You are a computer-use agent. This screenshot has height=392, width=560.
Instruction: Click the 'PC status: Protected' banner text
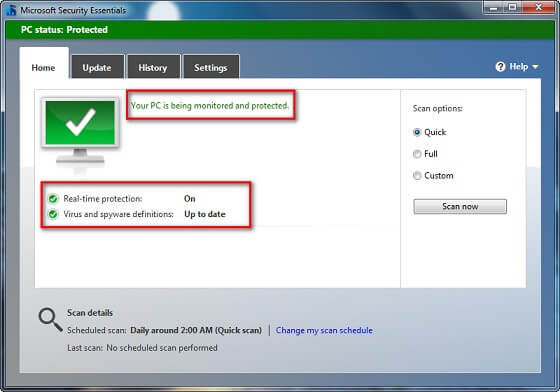tap(64, 30)
